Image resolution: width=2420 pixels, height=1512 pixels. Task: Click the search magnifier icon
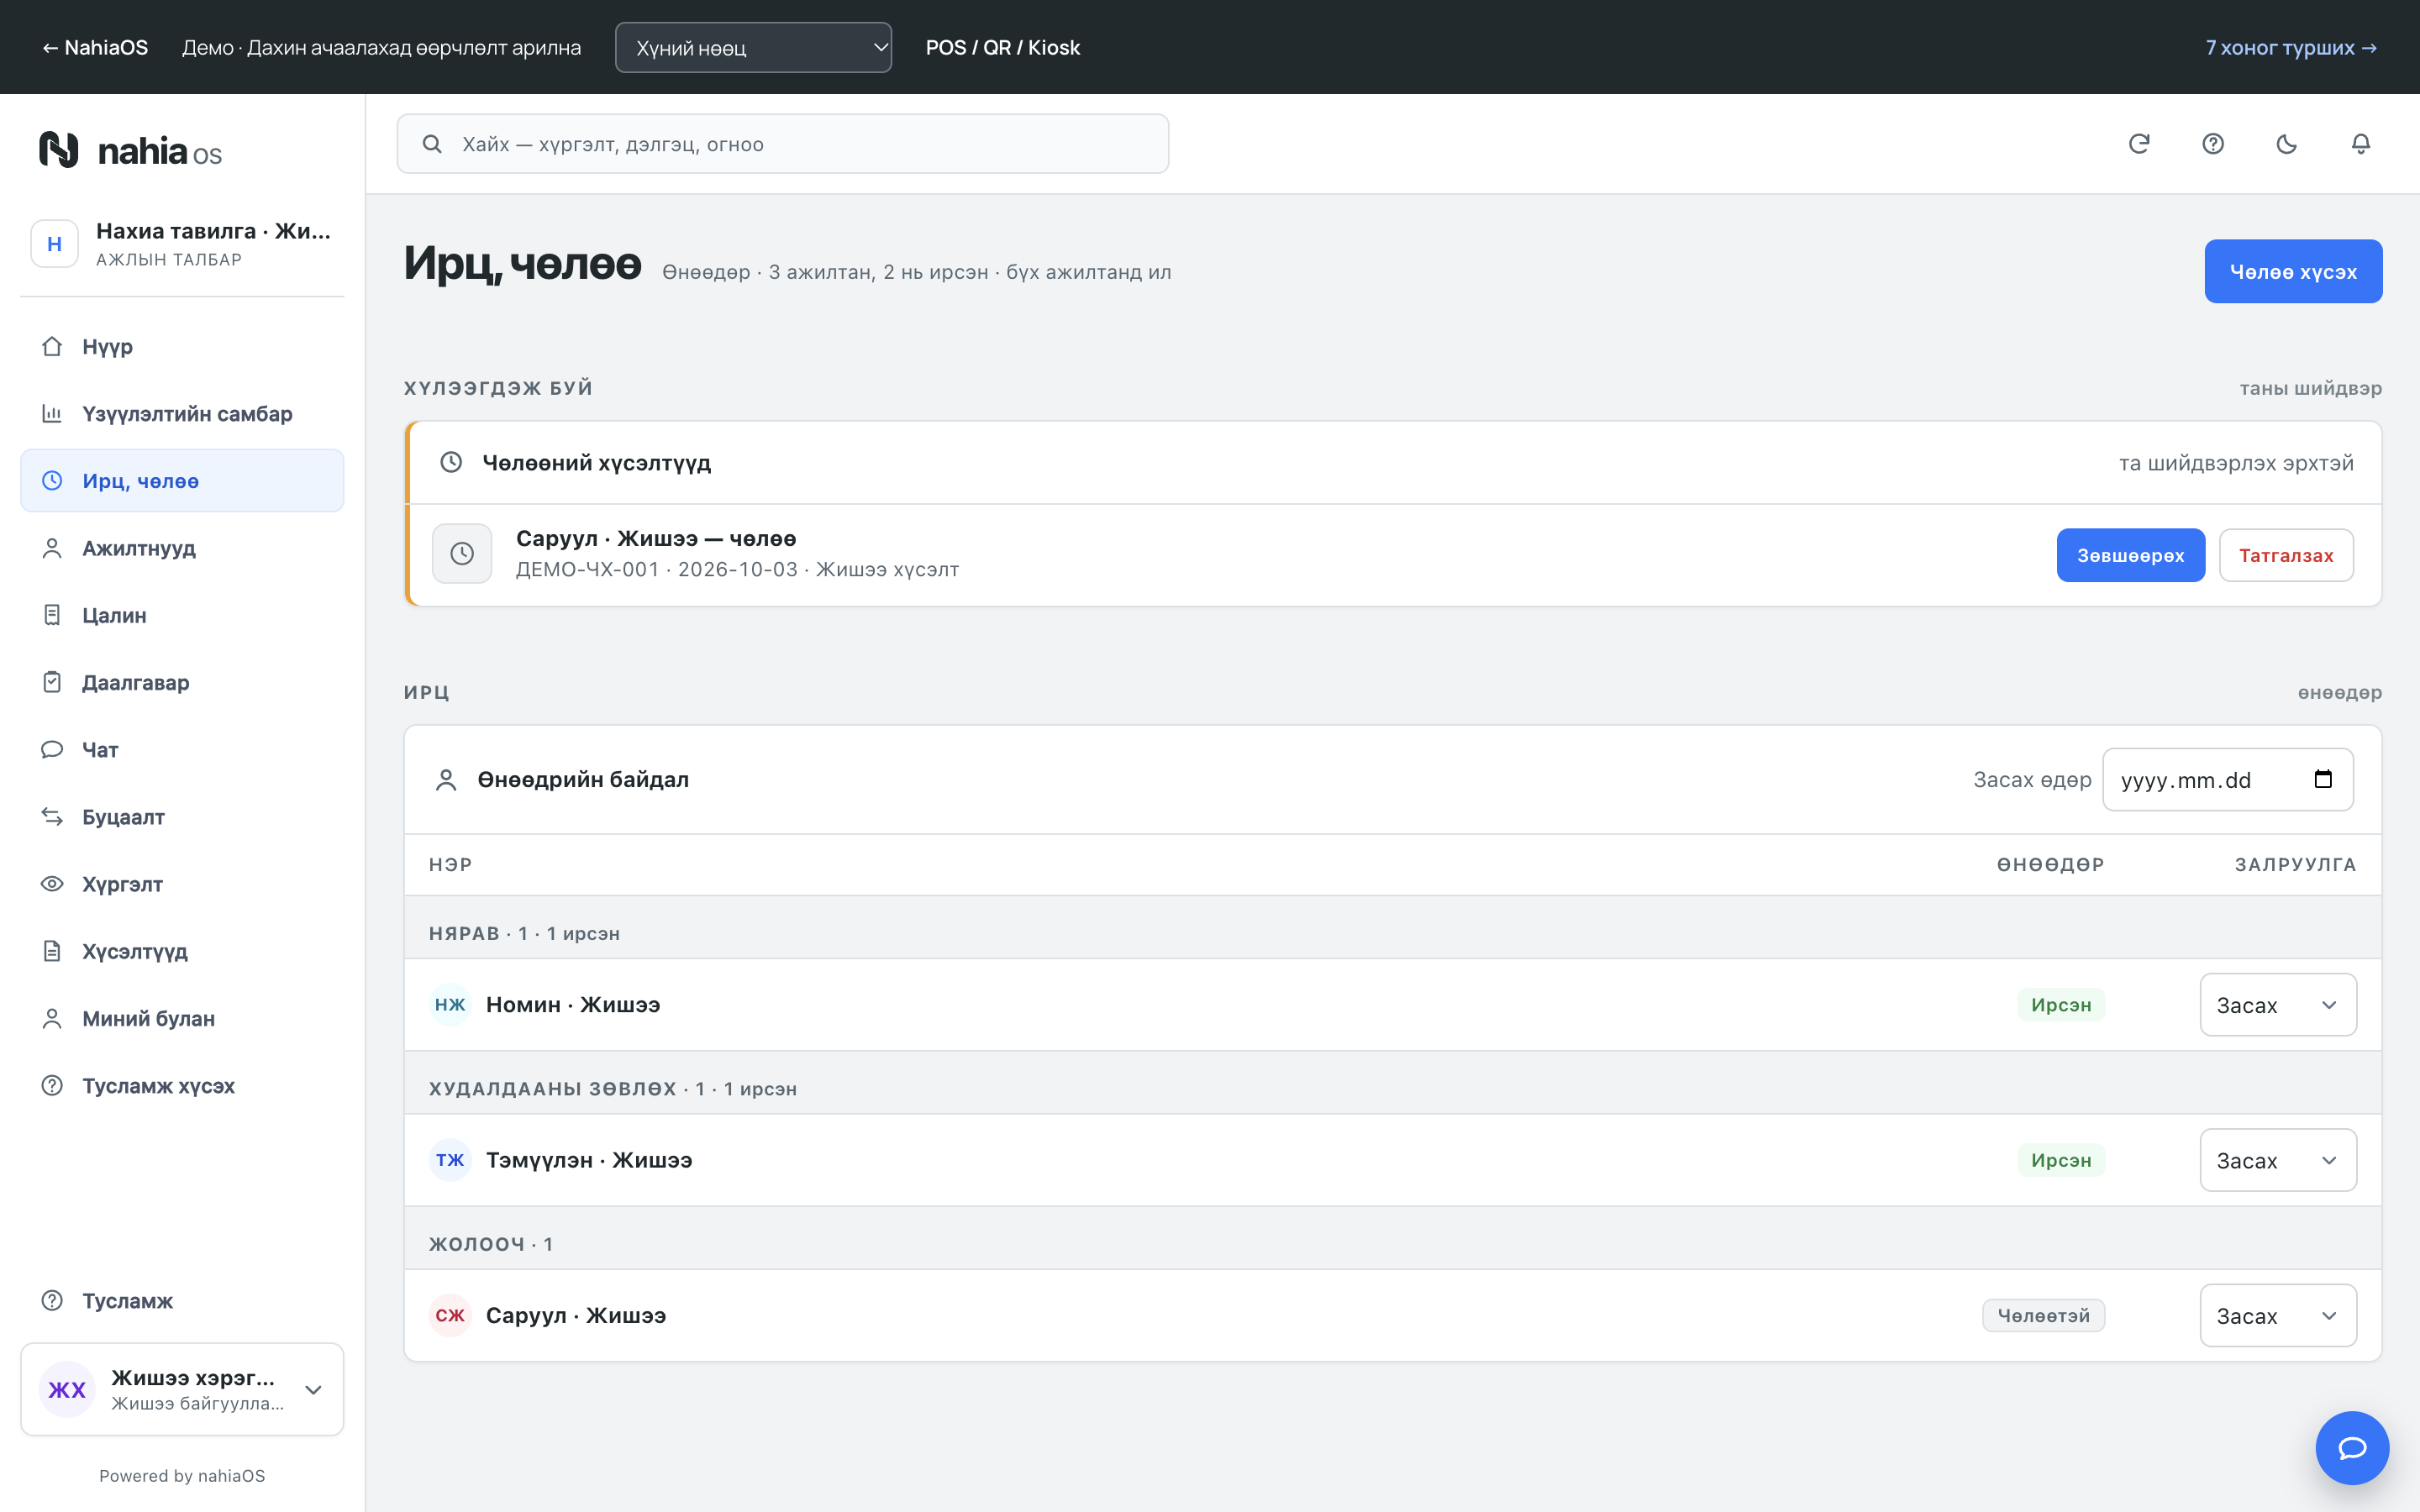(432, 144)
